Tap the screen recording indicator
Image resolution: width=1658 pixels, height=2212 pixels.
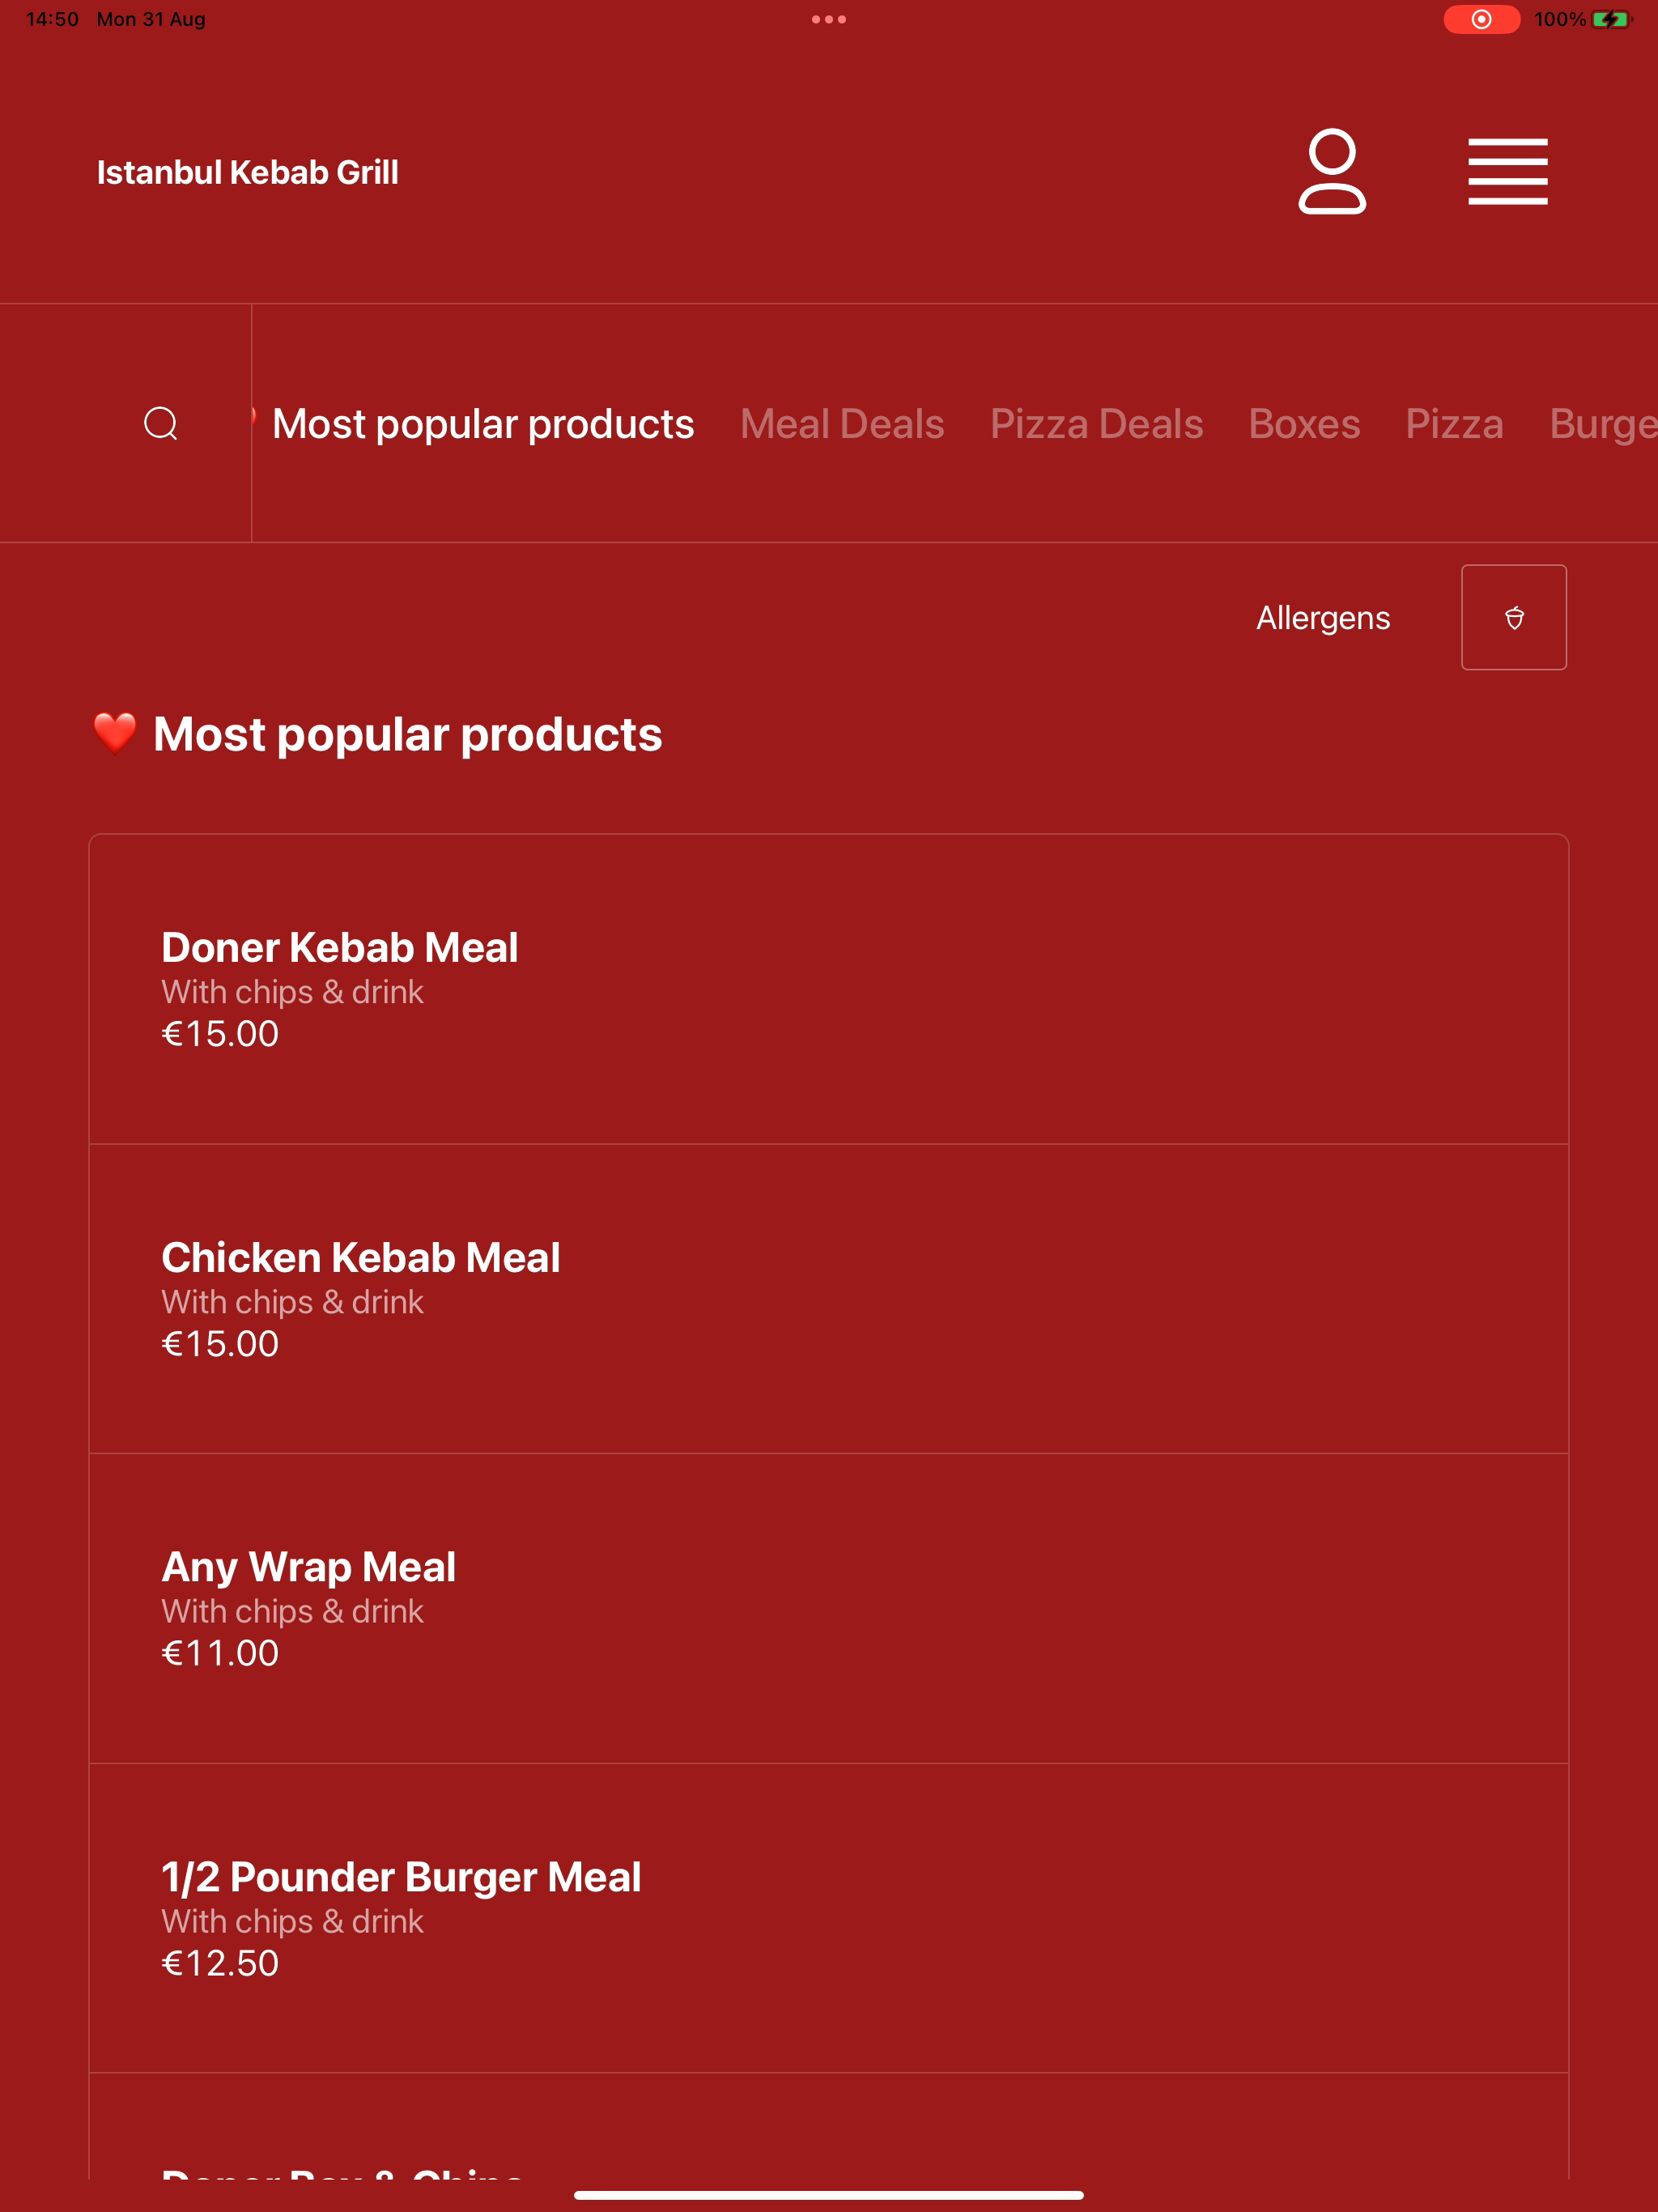(1481, 19)
